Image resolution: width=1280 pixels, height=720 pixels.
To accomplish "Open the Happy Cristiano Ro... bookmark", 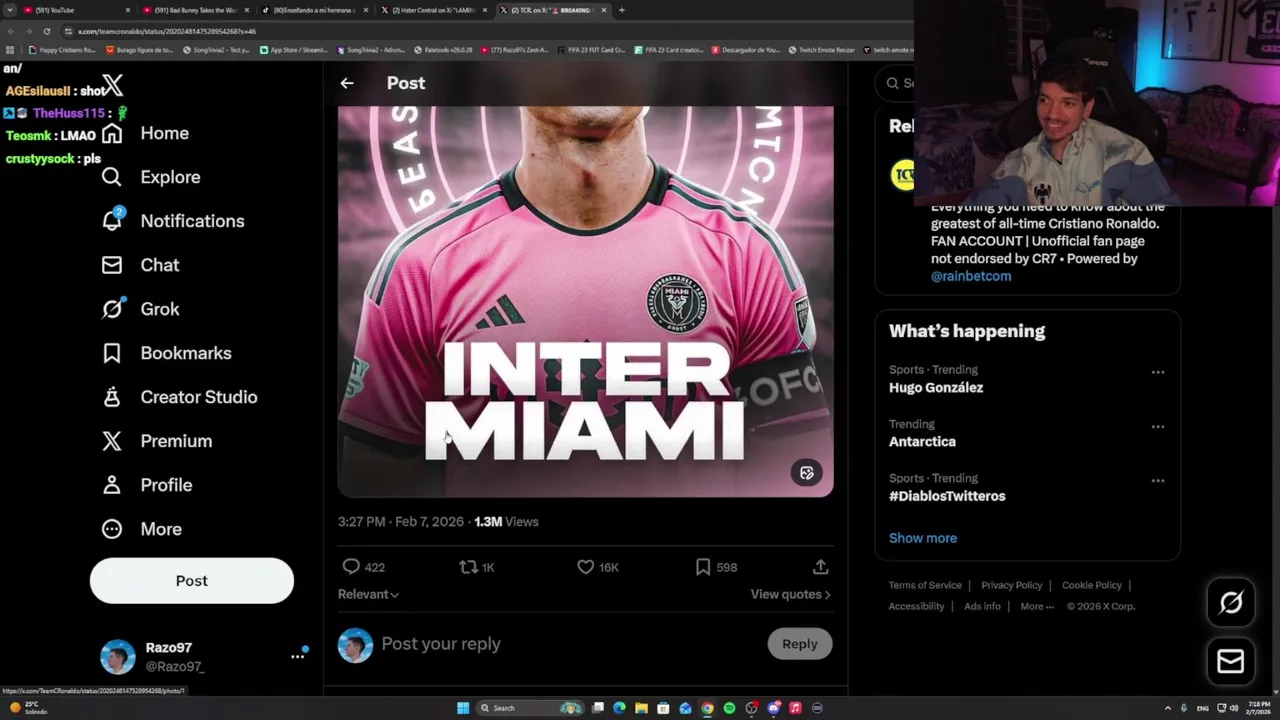I will pyautogui.click(x=62, y=50).
